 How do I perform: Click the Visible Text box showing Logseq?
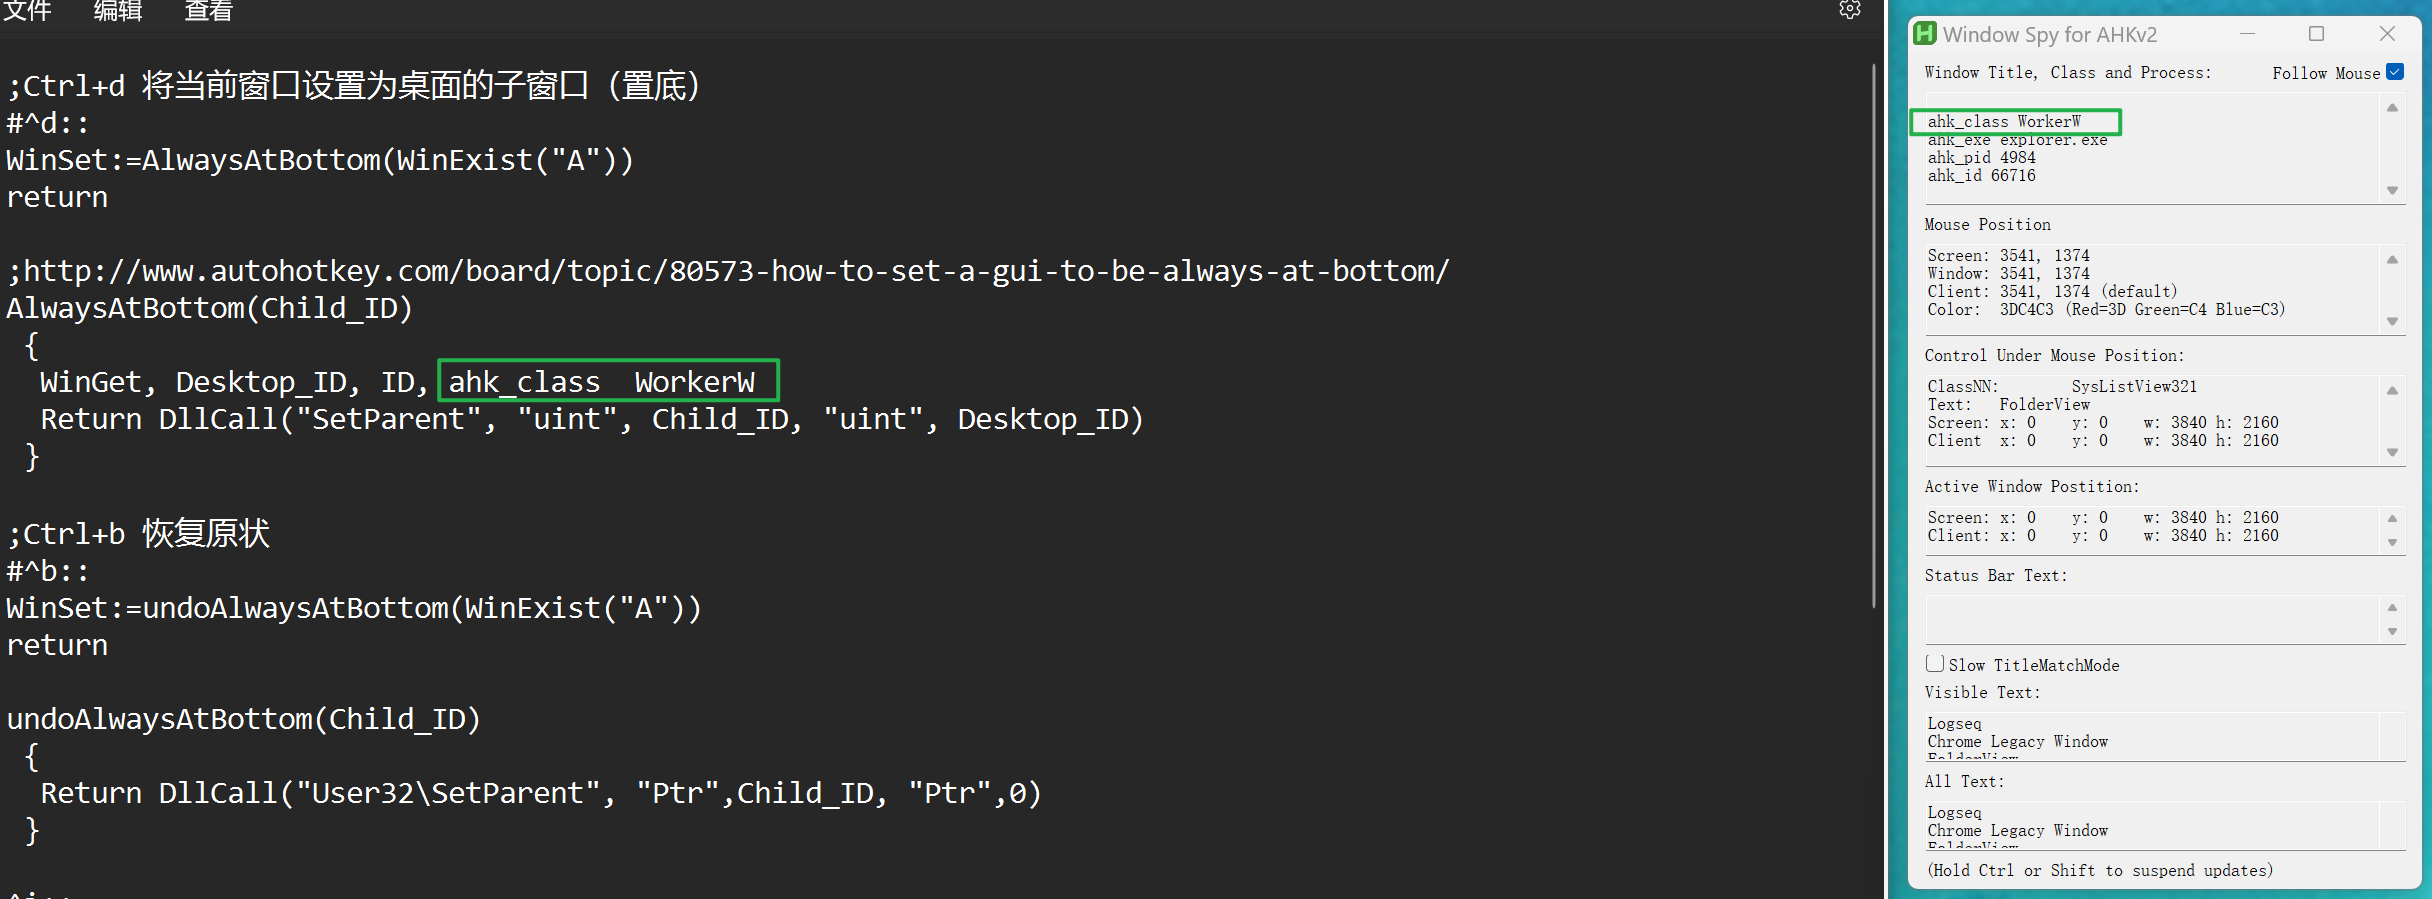tap(2150, 735)
